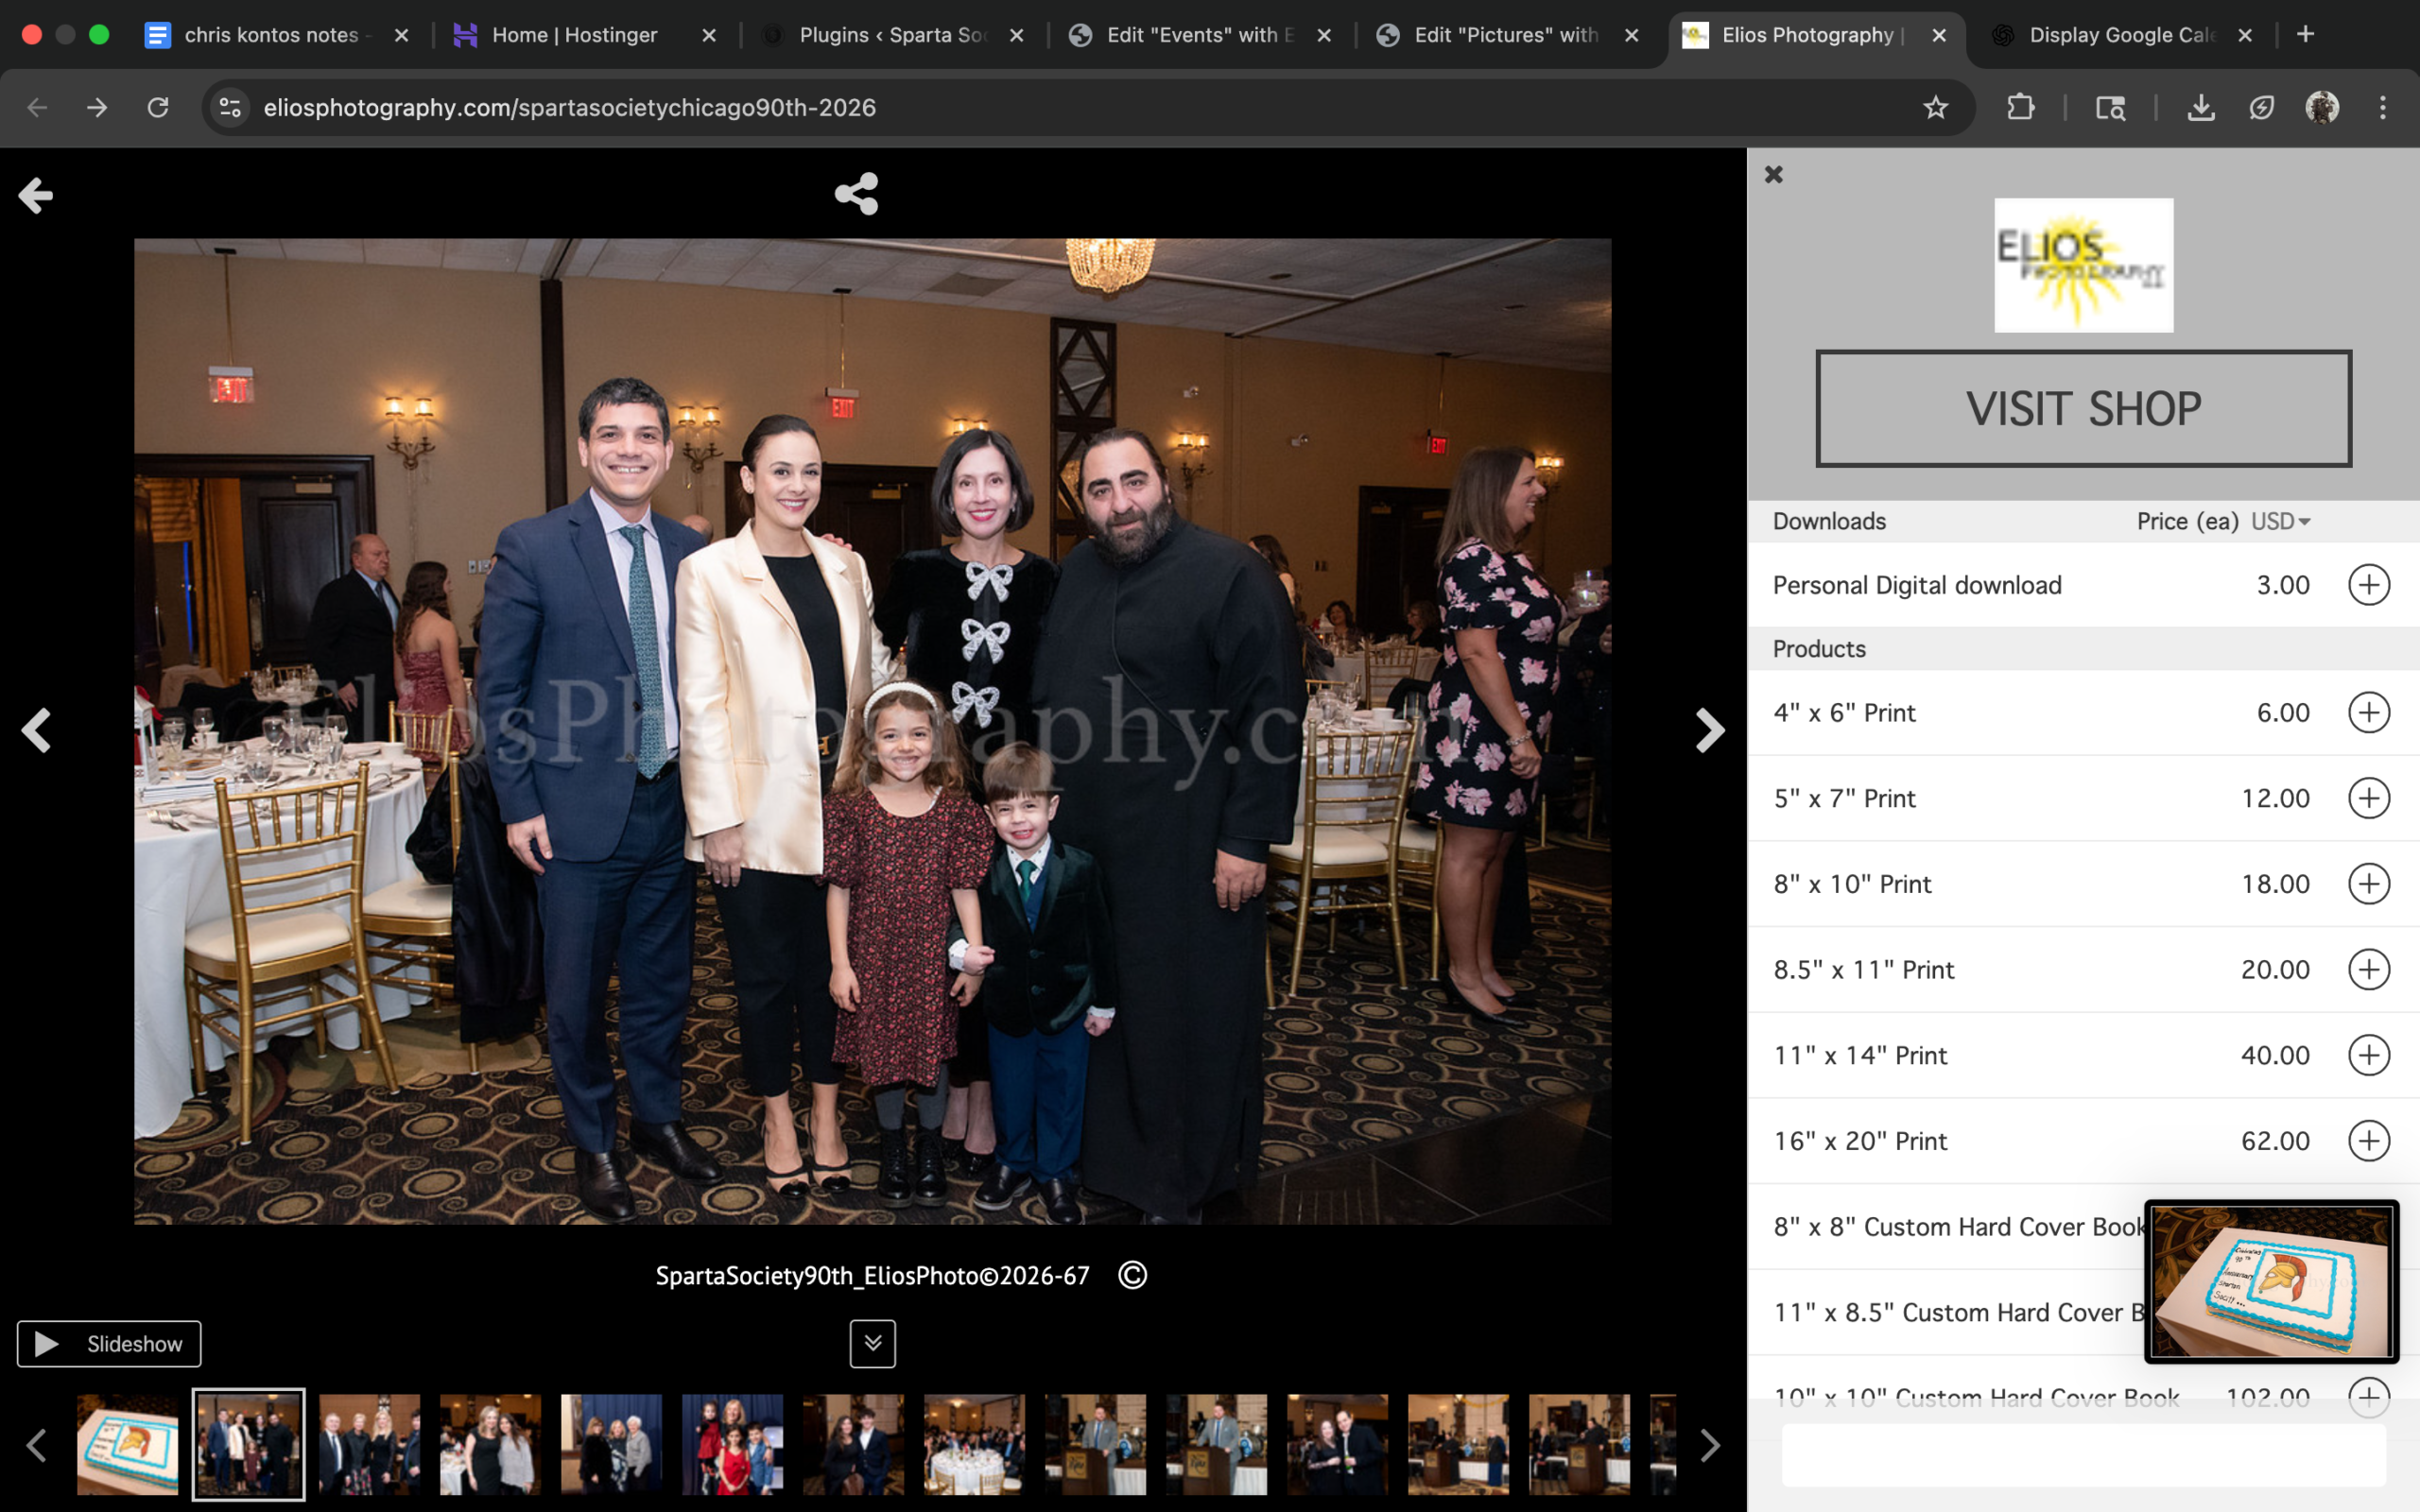The height and width of the screenshot is (1512, 2420).
Task: Go to previous photo with left chevron
Action: tap(36, 730)
